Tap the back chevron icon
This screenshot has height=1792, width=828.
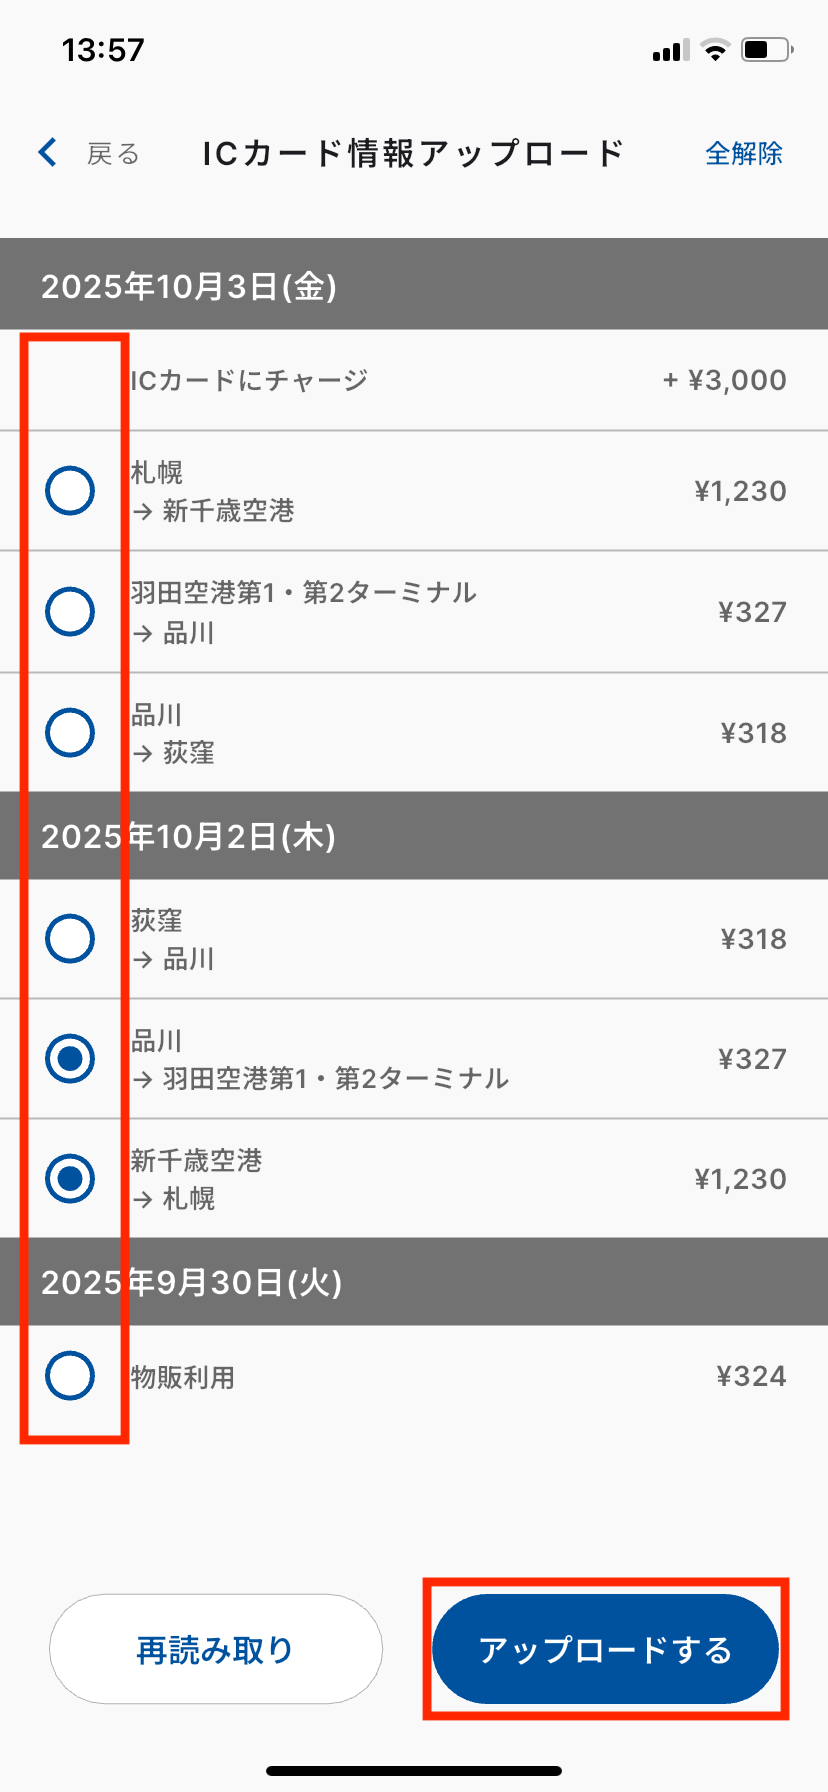(47, 153)
